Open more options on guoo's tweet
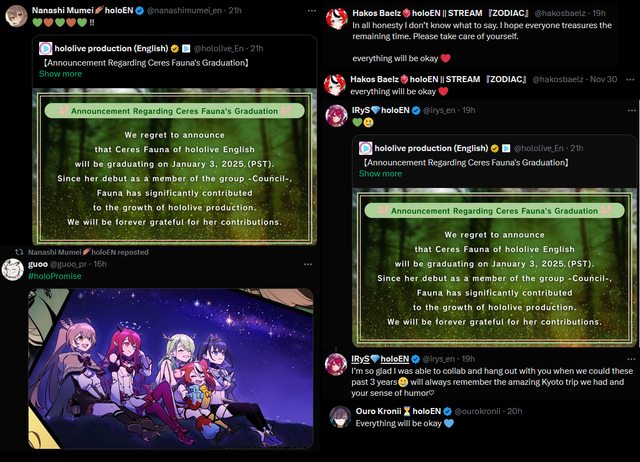 pyautogui.click(x=308, y=264)
